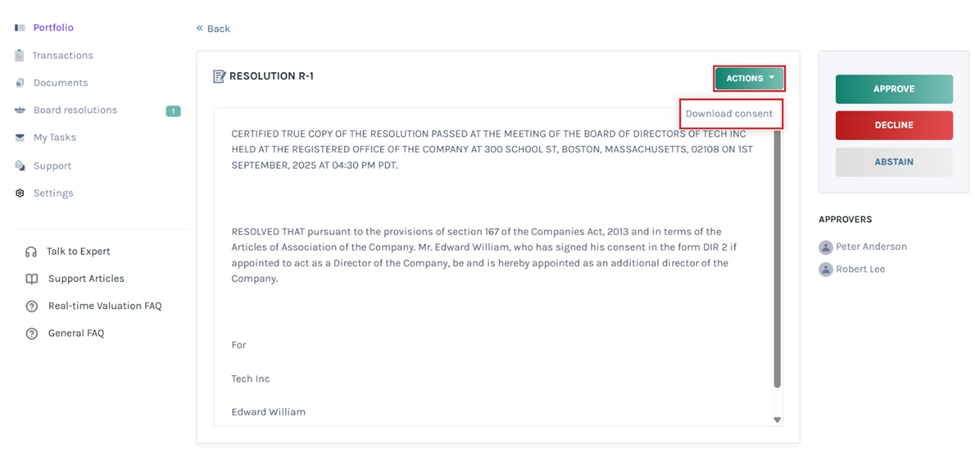Click the Transactions clipboard icon
Viewport: 975px width, 449px height.
(20, 55)
